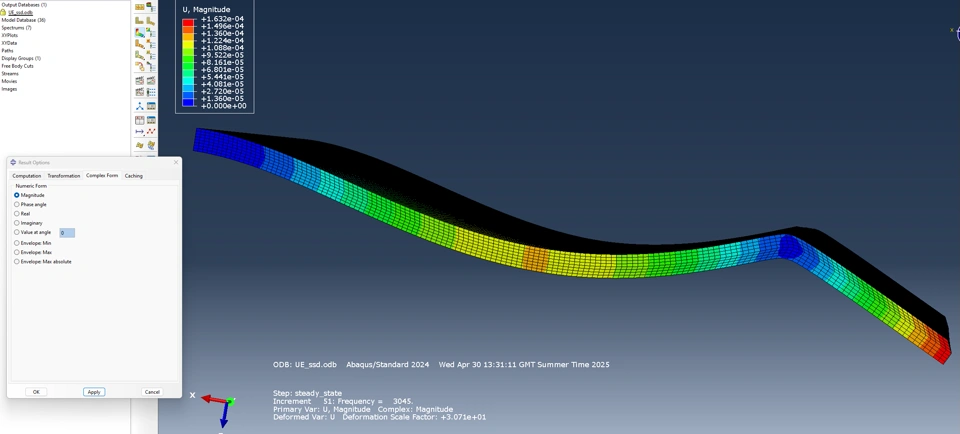This screenshot has height=434, width=960.
Task: Select the highlighted Plot Contours on Deformed Shape icon
Action: pyautogui.click(x=140, y=32)
